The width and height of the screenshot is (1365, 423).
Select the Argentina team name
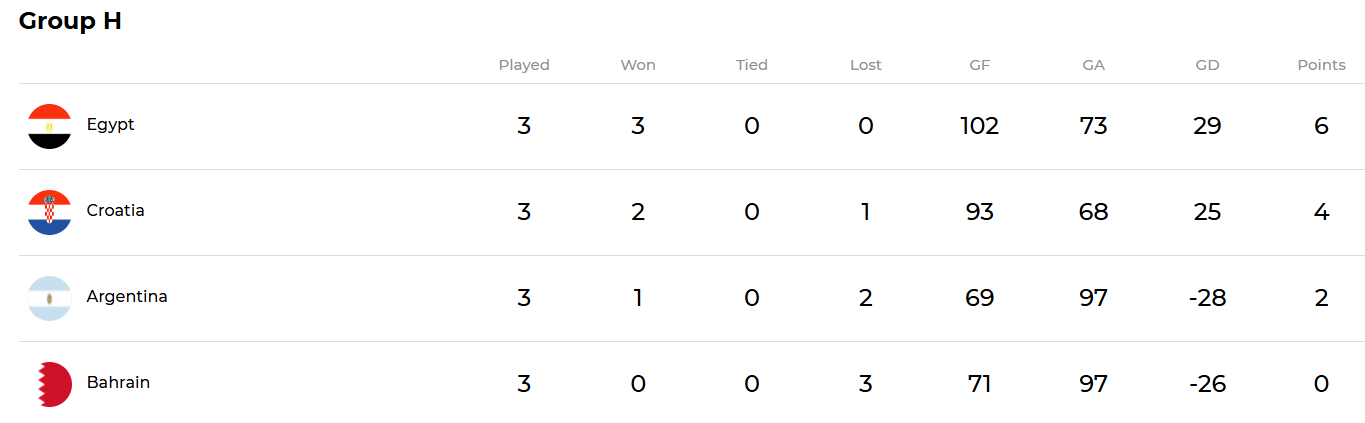click(127, 297)
